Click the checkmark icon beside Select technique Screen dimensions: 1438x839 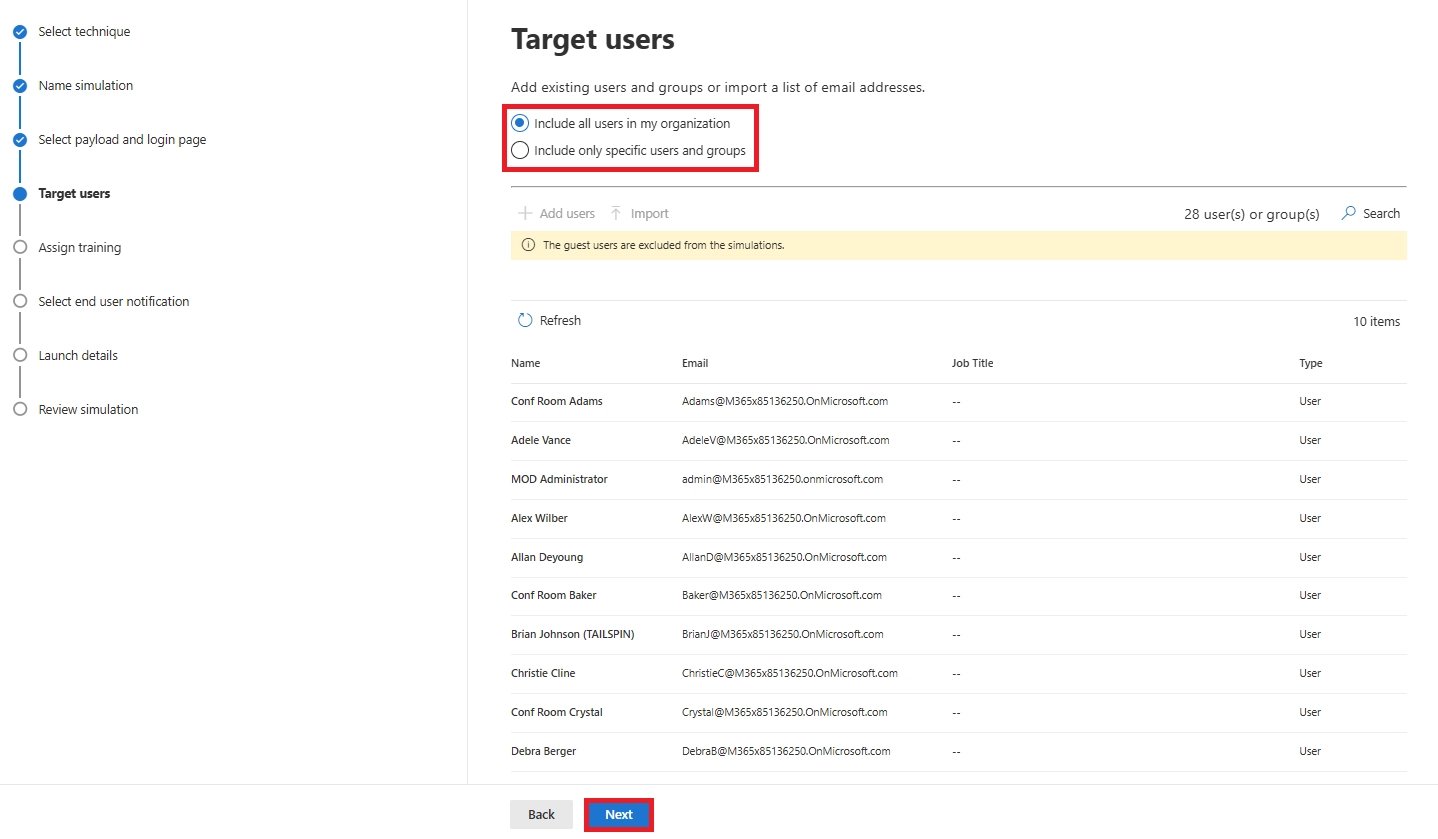tap(20, 31)
